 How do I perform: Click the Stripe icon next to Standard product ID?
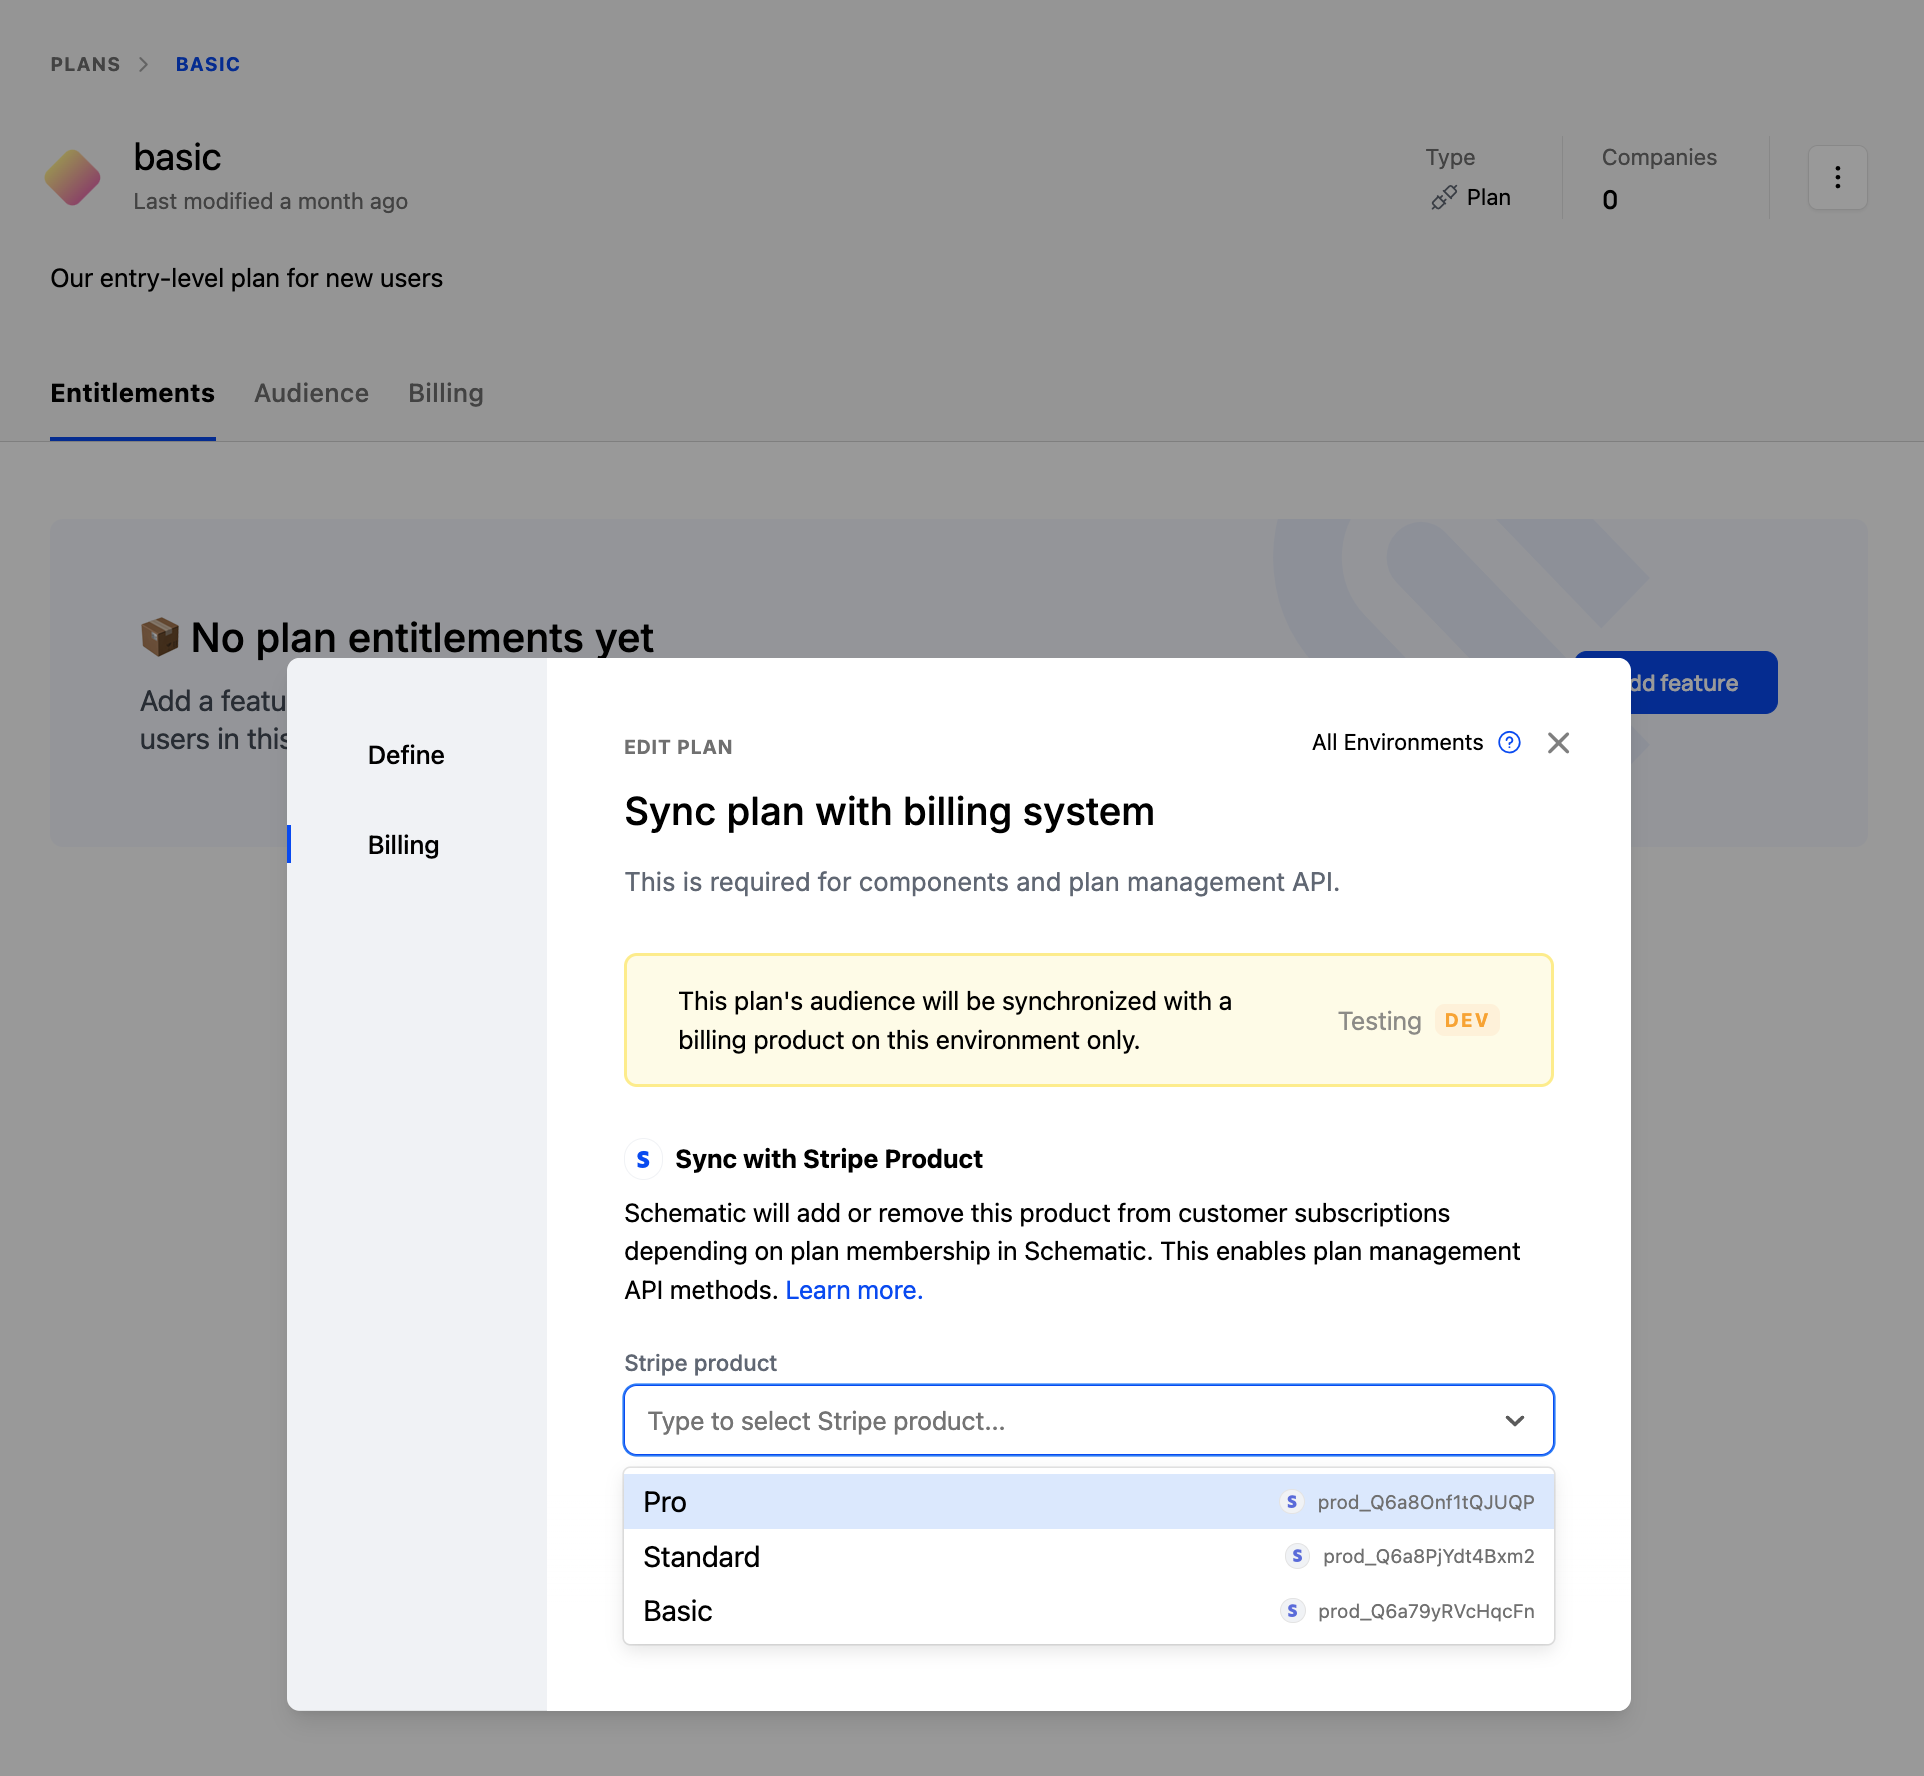tap(1297, 1556)
